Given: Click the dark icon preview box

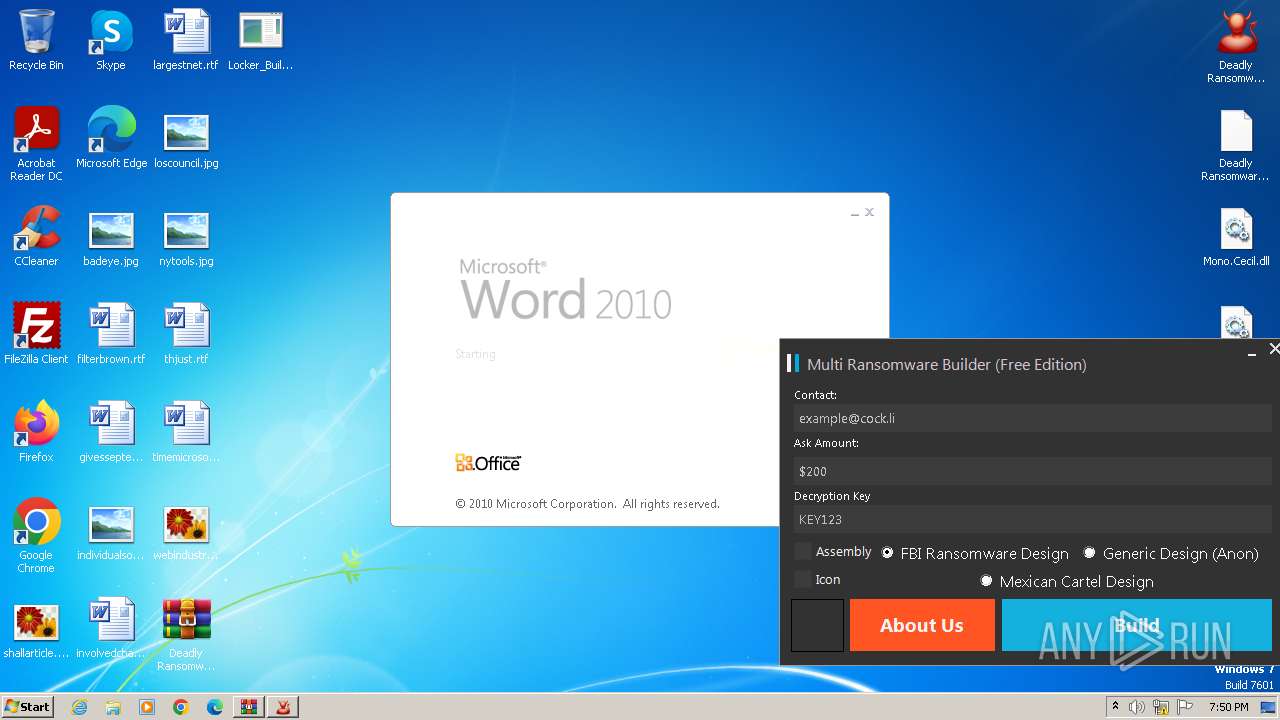Looking at the screenshot, I should (817, 625).
